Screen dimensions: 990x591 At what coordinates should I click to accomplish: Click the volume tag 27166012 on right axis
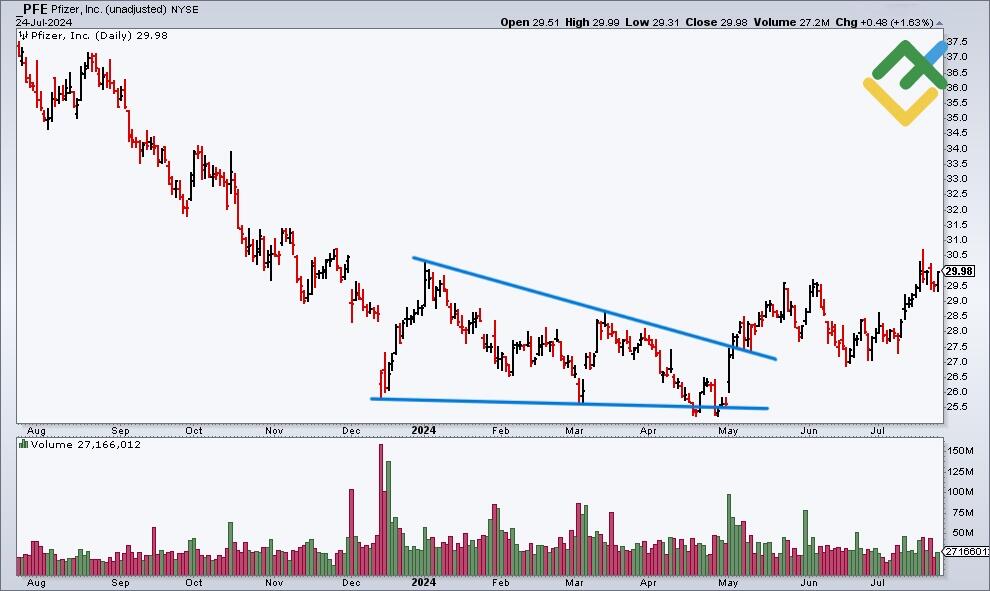(x=964, y=551)
